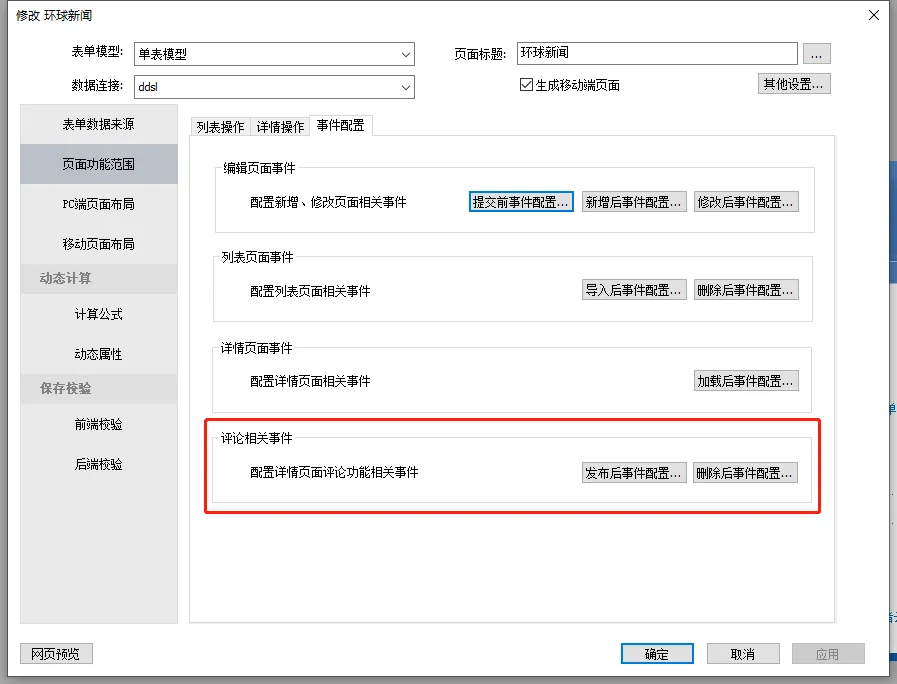The image size is (897, 684).
Task: Click the 页面标题 input field
Action: pyautogui.click(x=657, y=53)
